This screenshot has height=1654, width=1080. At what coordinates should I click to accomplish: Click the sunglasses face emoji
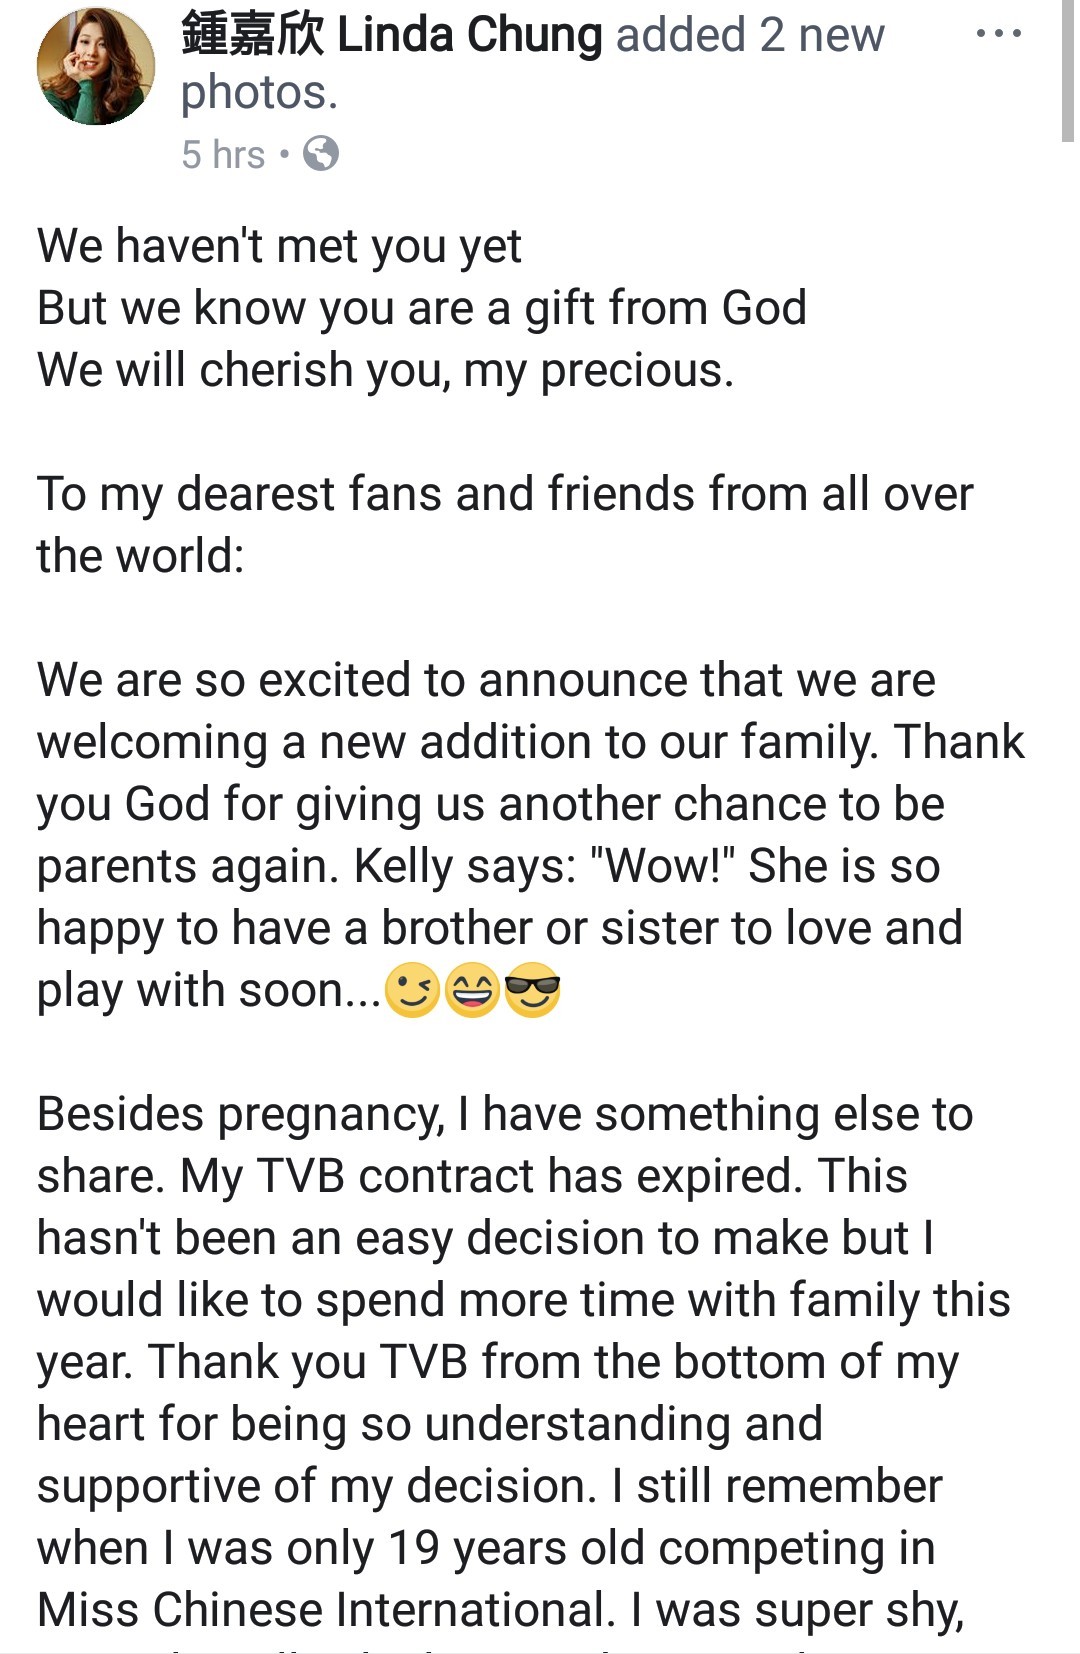pos(532,990)
